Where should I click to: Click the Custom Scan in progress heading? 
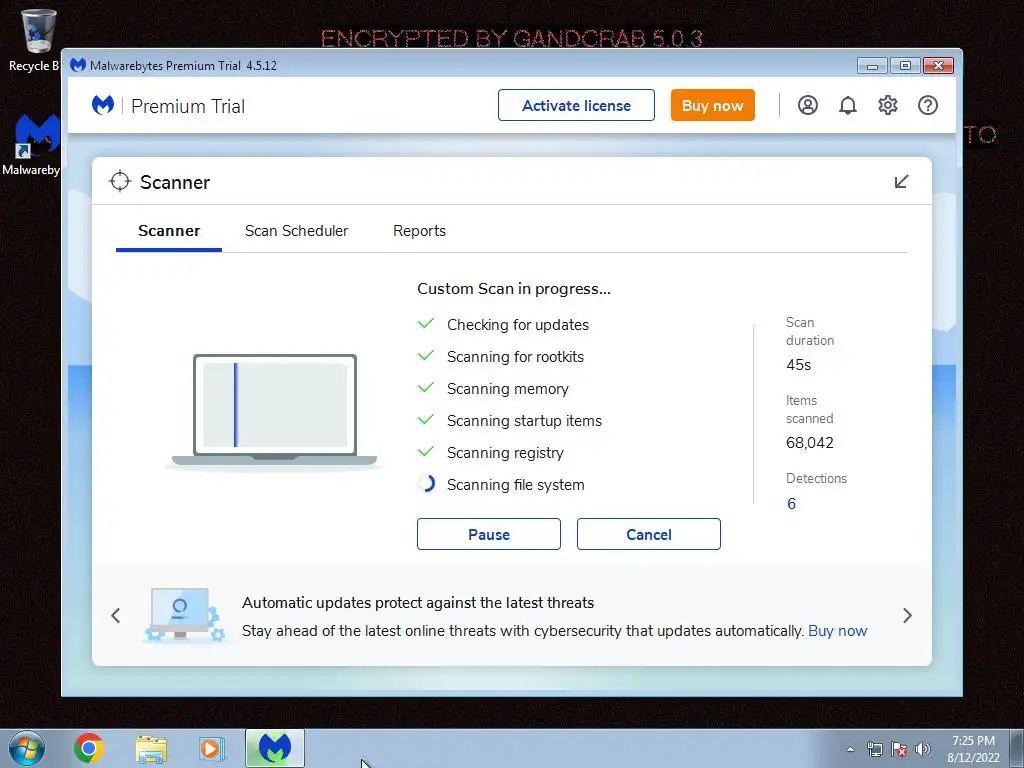(514, 289)
